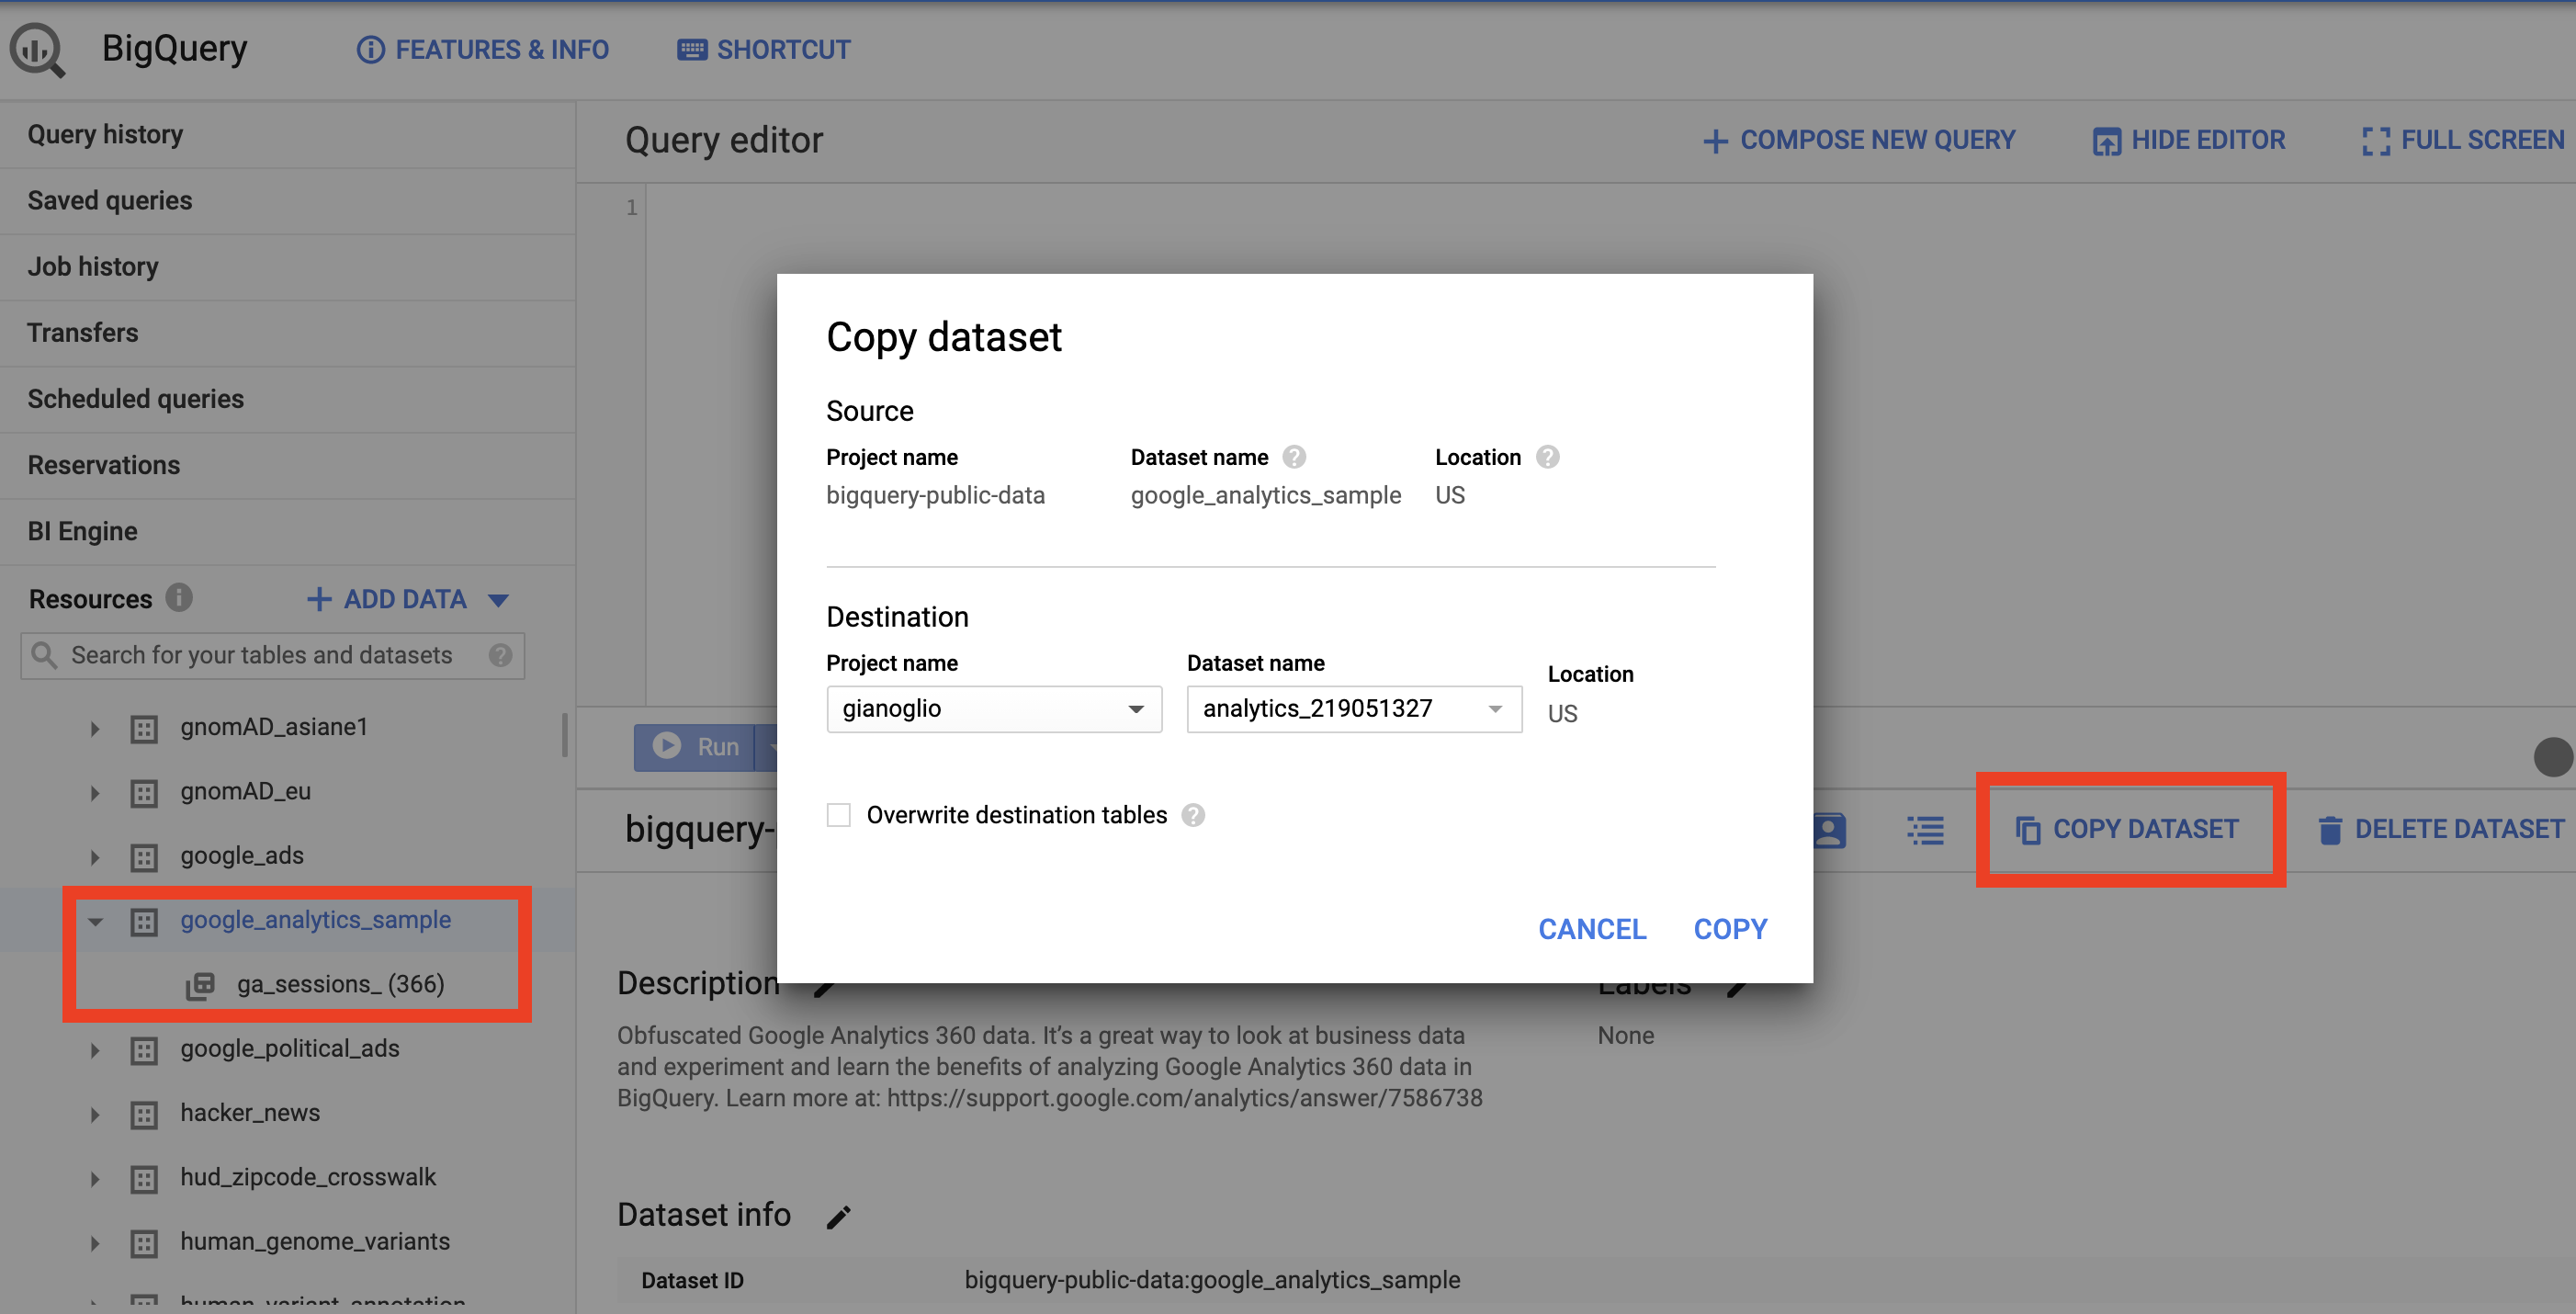Viewport: 2576px width, 1314px height.
Task: Expand the google_political_ads dataset
Action: pos(95,1050)
